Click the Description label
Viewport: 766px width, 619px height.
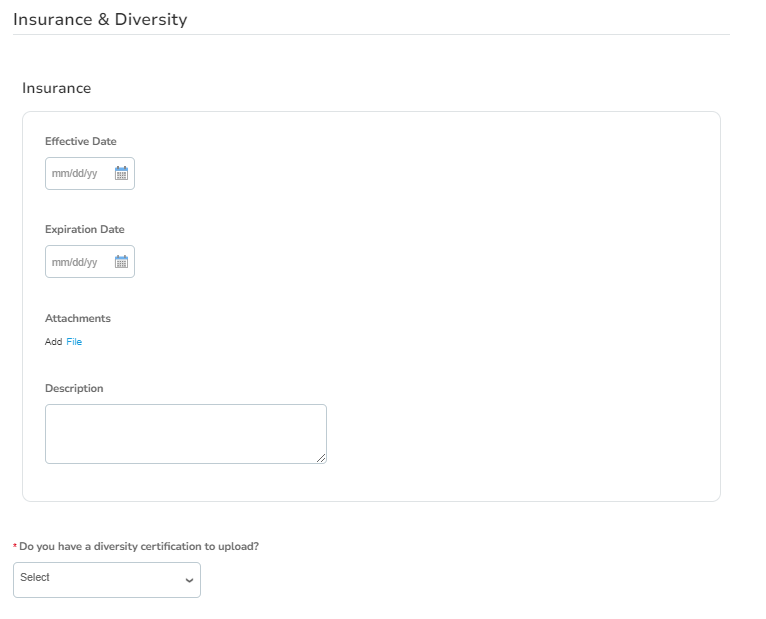click(74, 388)
